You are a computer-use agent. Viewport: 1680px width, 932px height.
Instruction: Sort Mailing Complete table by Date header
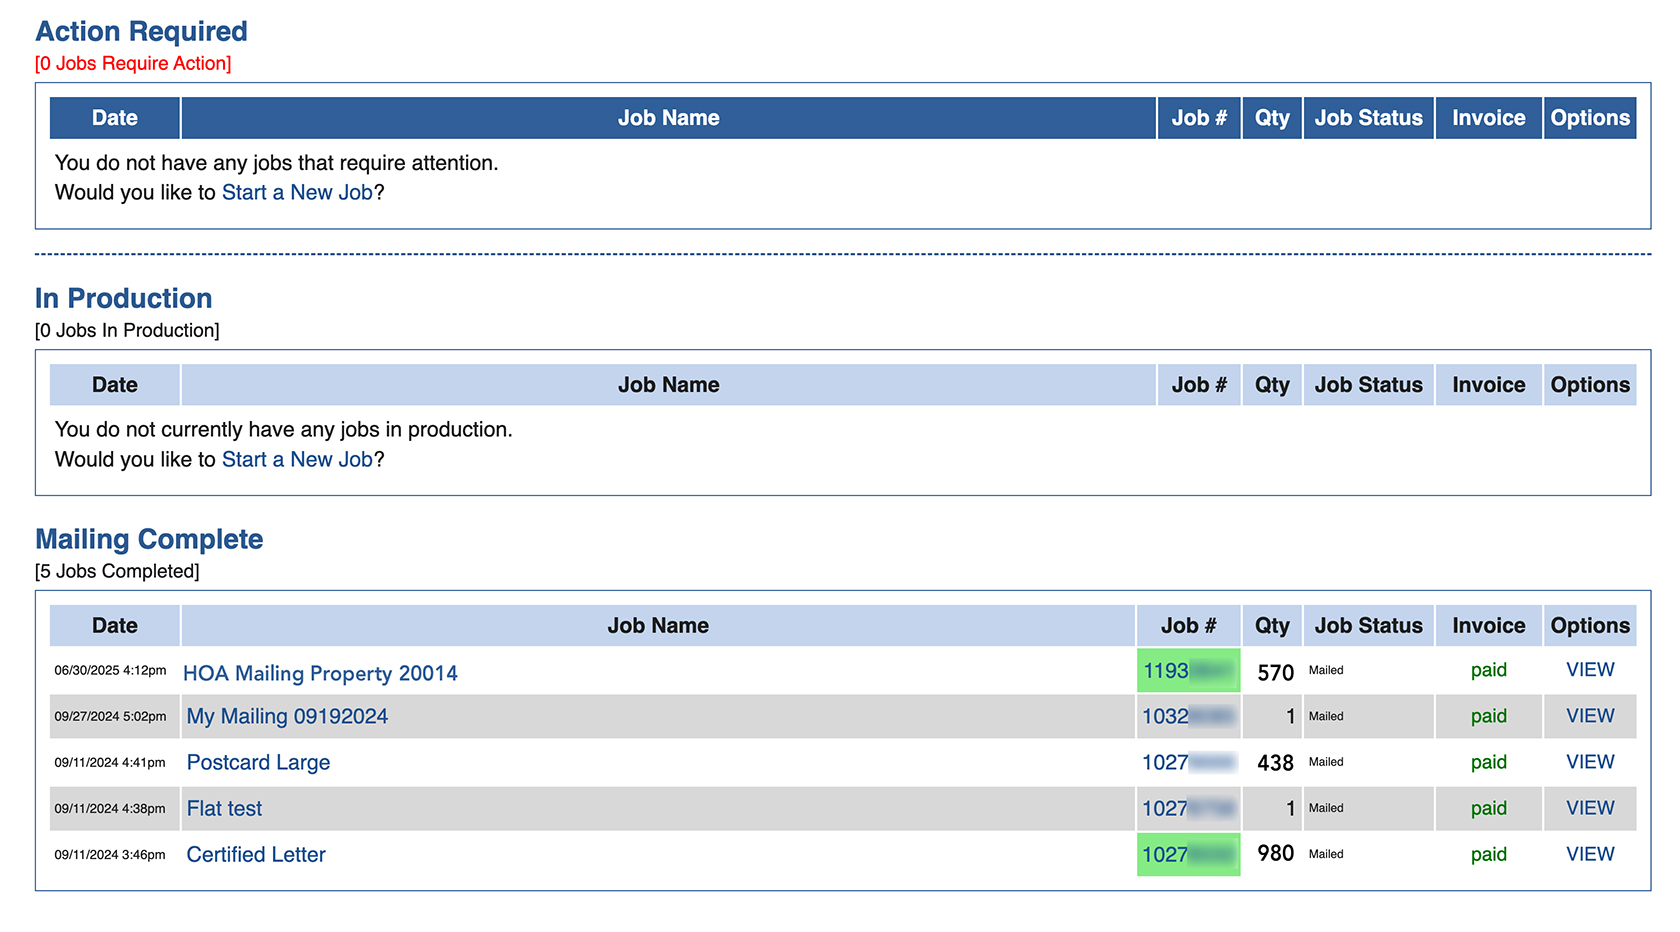click(x=114, y=625)
